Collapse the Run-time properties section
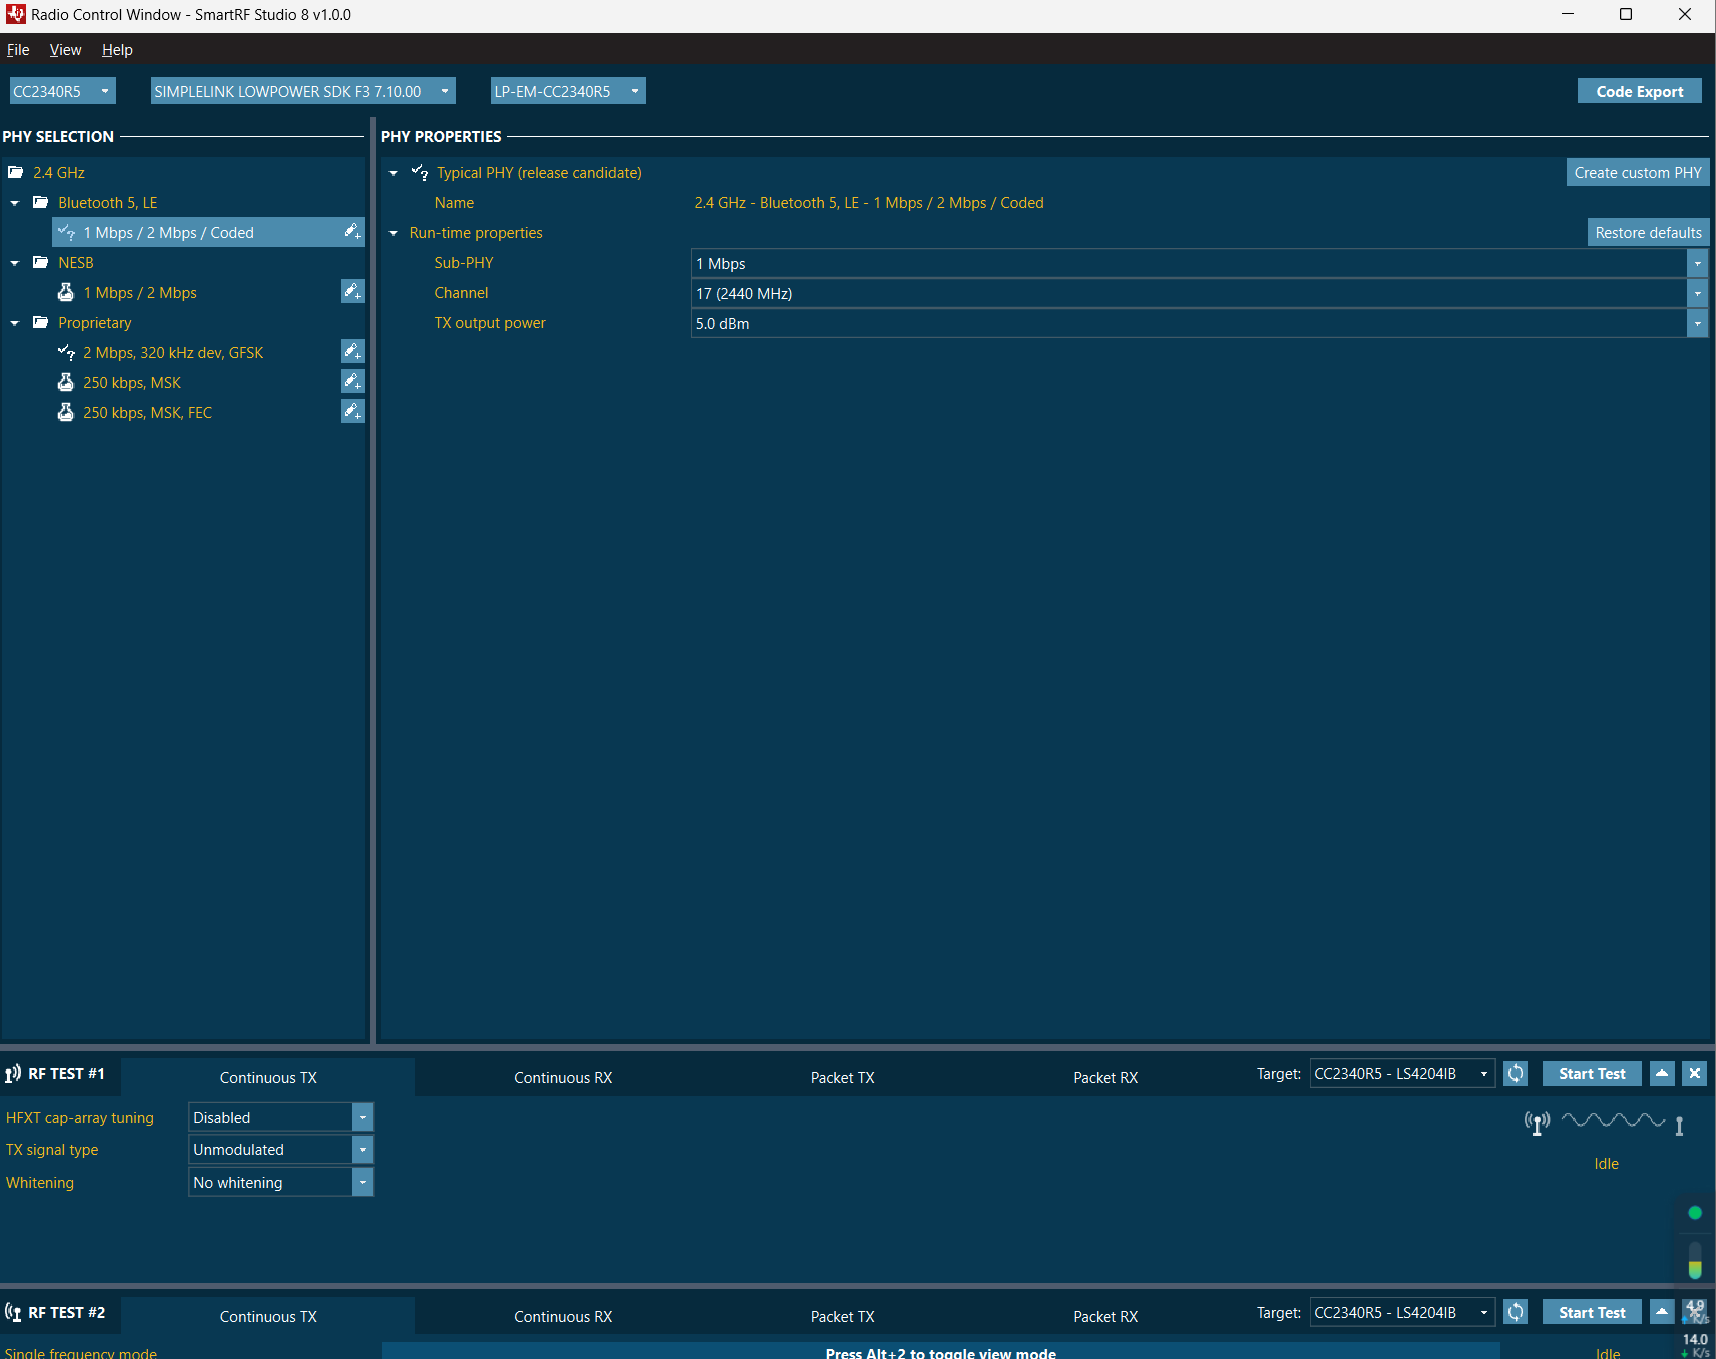Viewport: 1716px width, 1359px height. point(393,233)
